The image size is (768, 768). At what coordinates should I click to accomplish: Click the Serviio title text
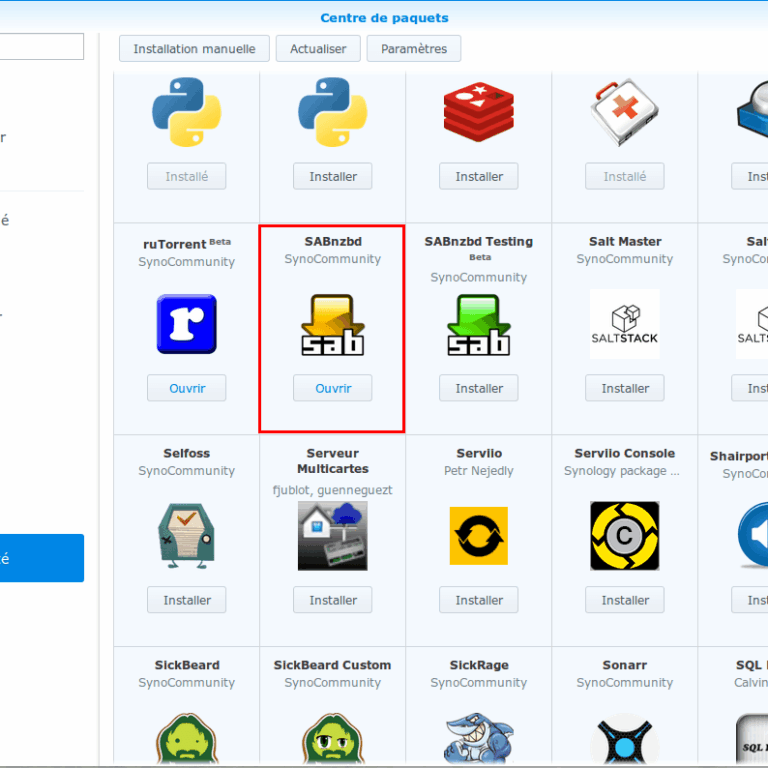pyautogui.click(x=479, y=453)
